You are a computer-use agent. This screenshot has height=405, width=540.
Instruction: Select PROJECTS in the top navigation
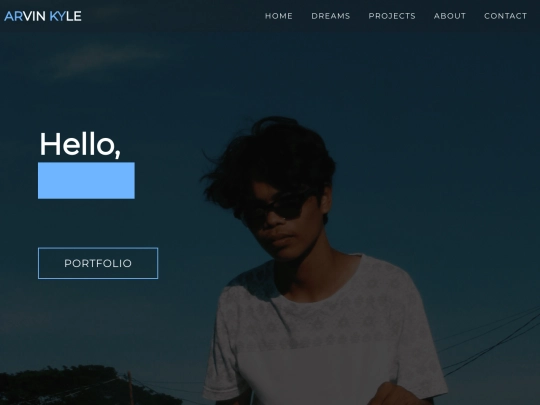point(392,16)
